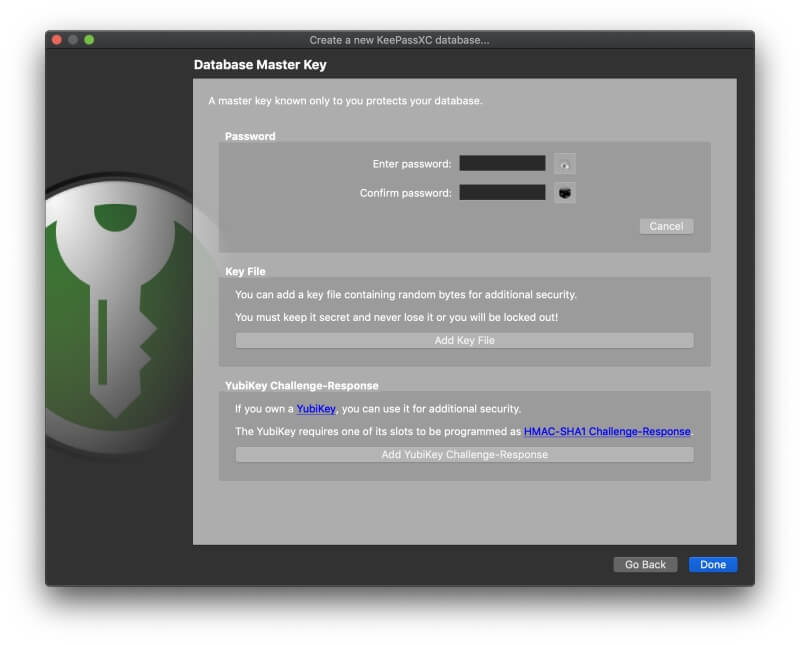Click 'You can add a key file' text
This screenshot has height=646, width=800.
406,294
